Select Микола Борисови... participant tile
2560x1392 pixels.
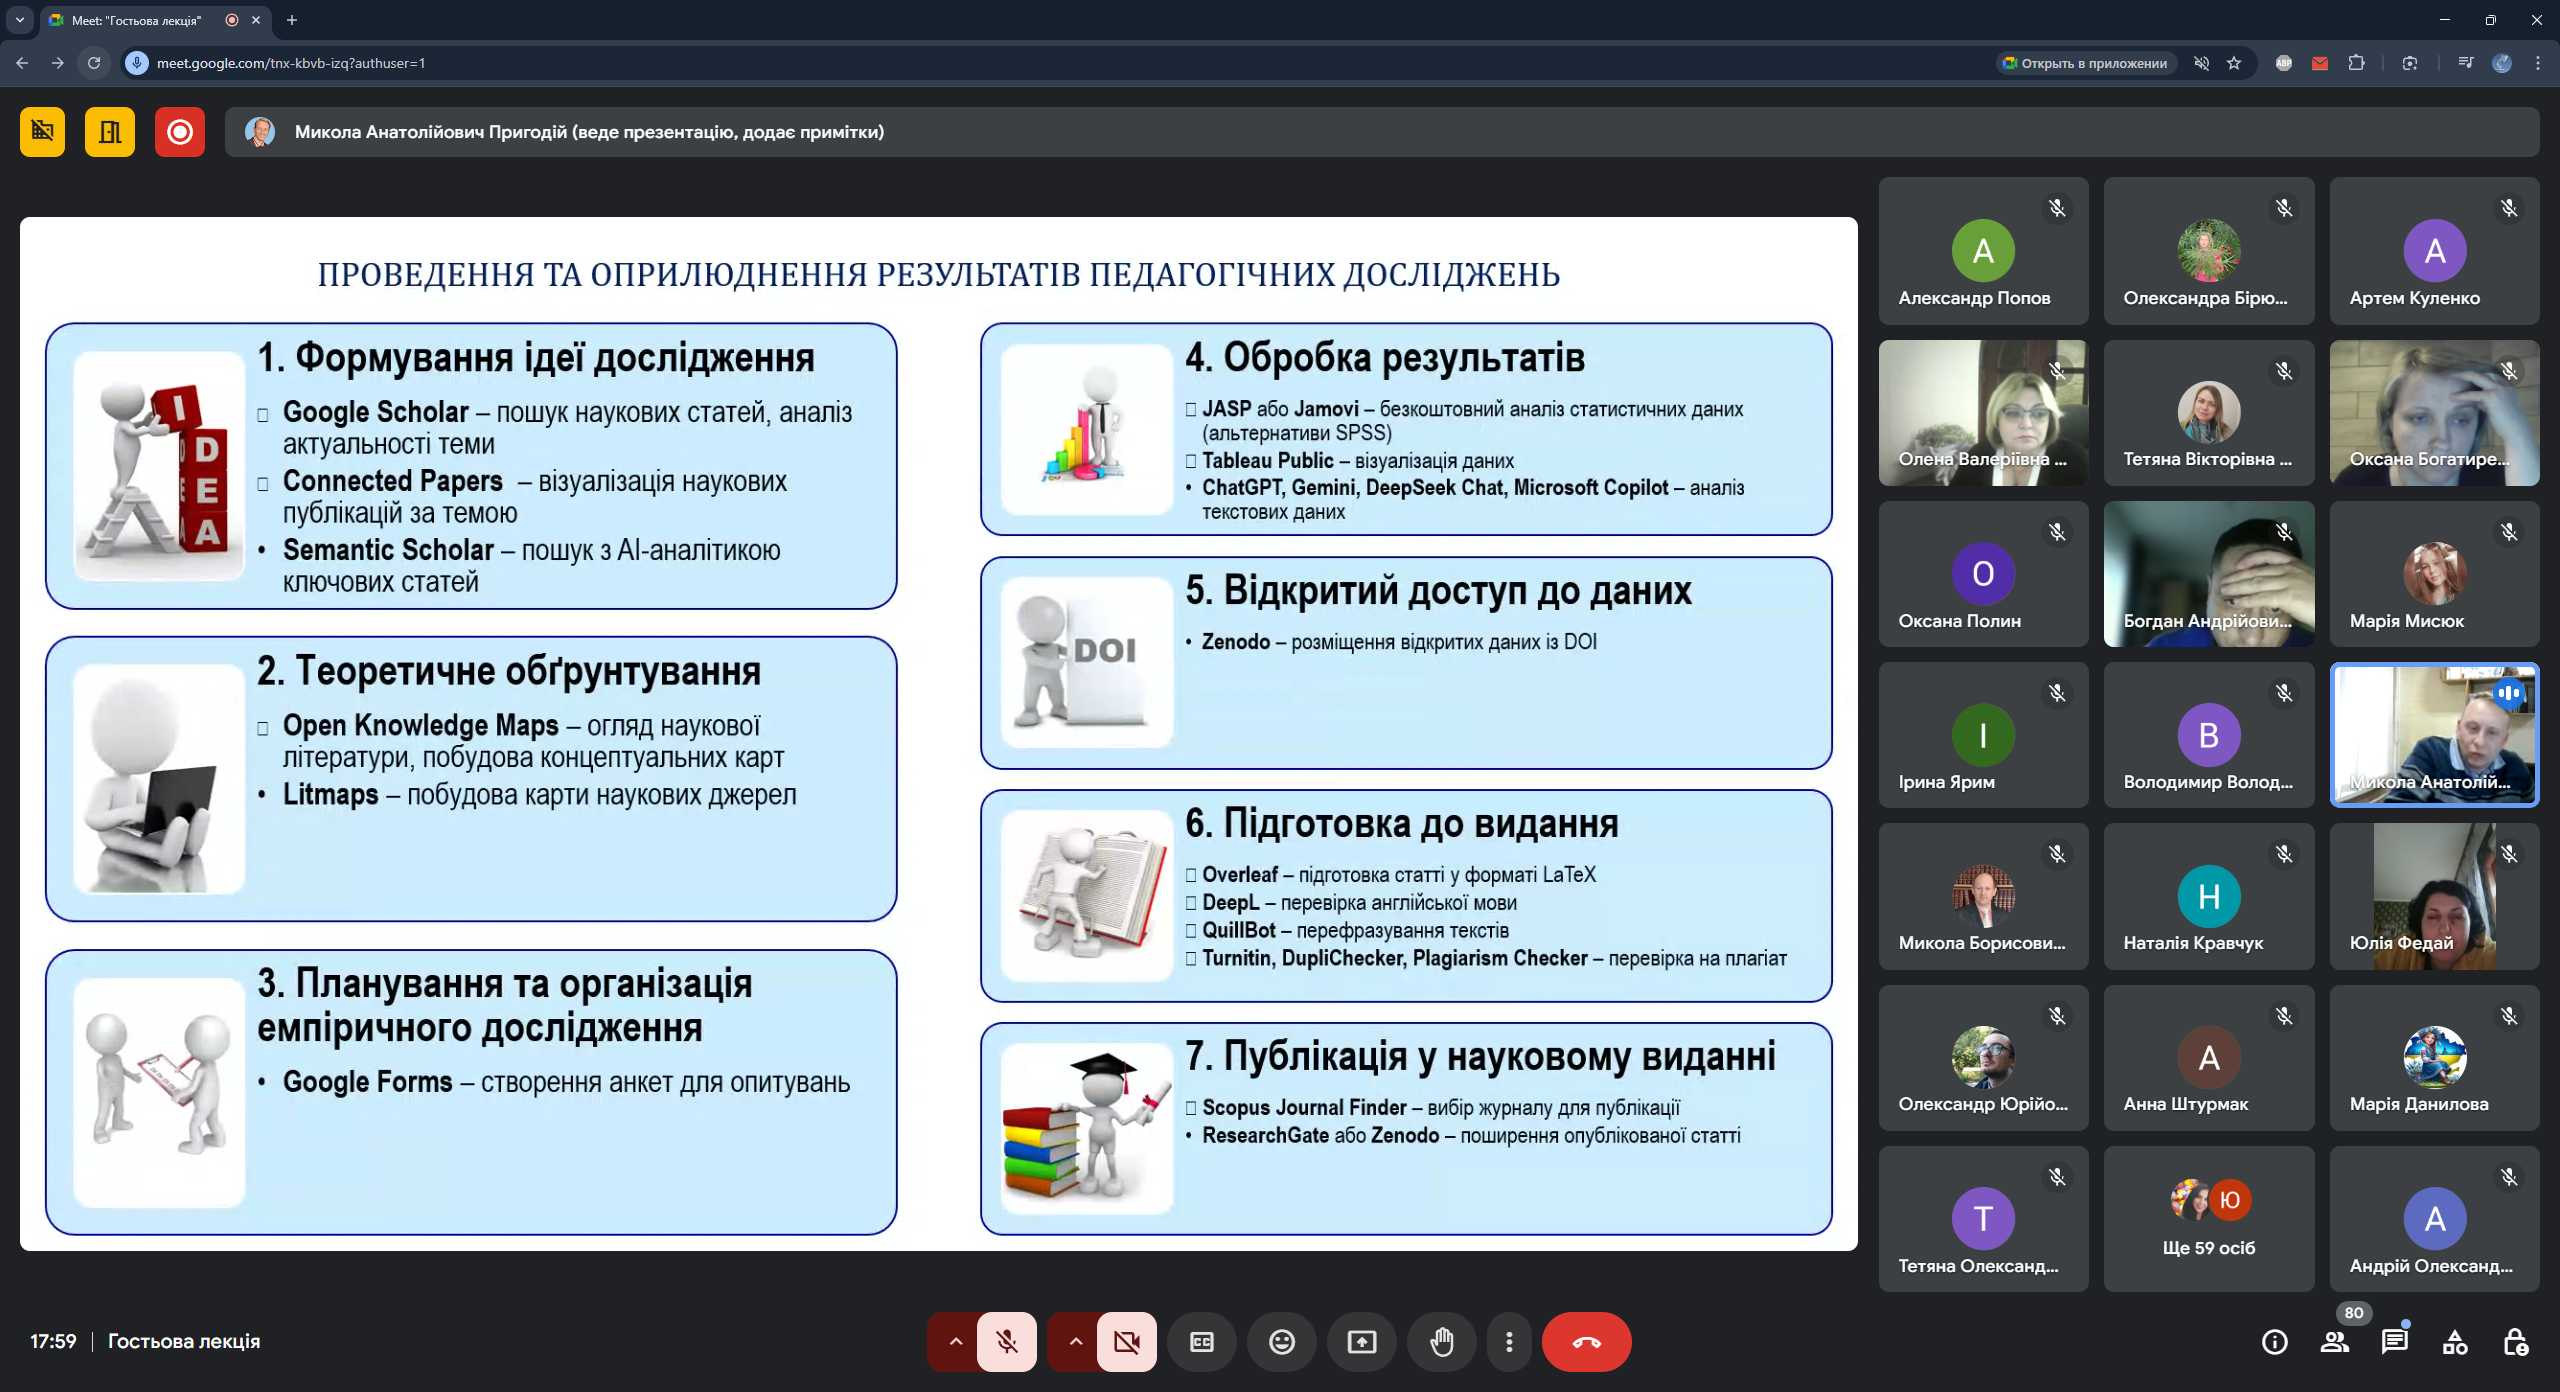click(1983, 897)
